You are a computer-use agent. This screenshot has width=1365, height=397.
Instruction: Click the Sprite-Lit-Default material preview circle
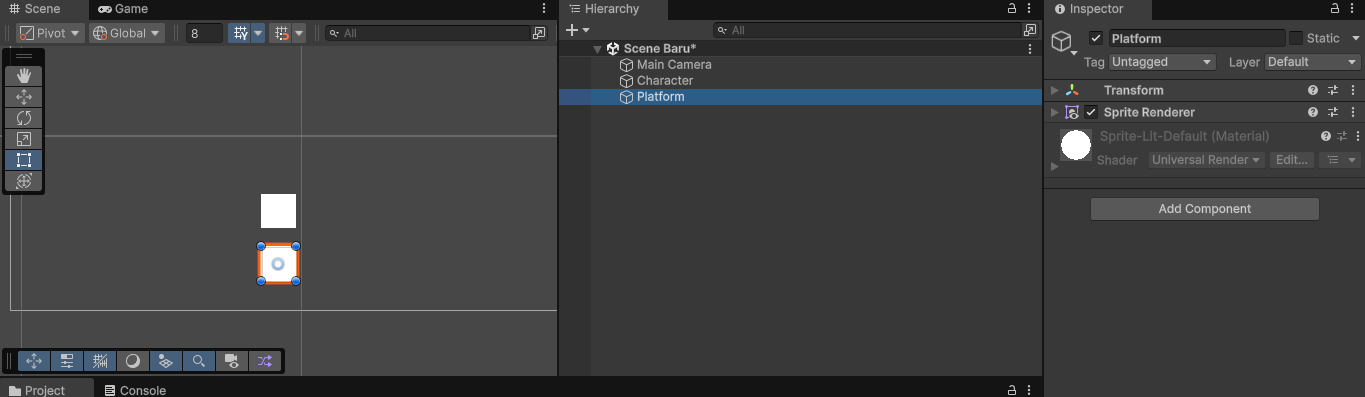point(1075,145)
